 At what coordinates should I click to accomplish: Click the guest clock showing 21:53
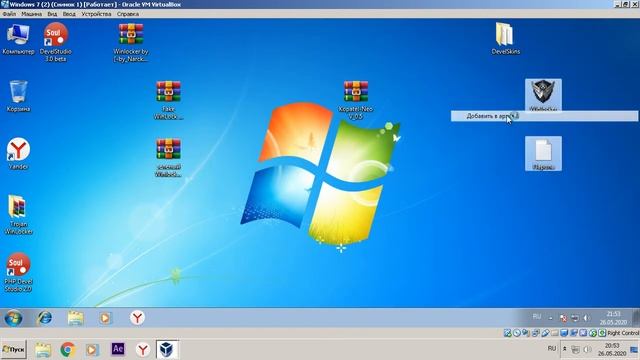613,318
